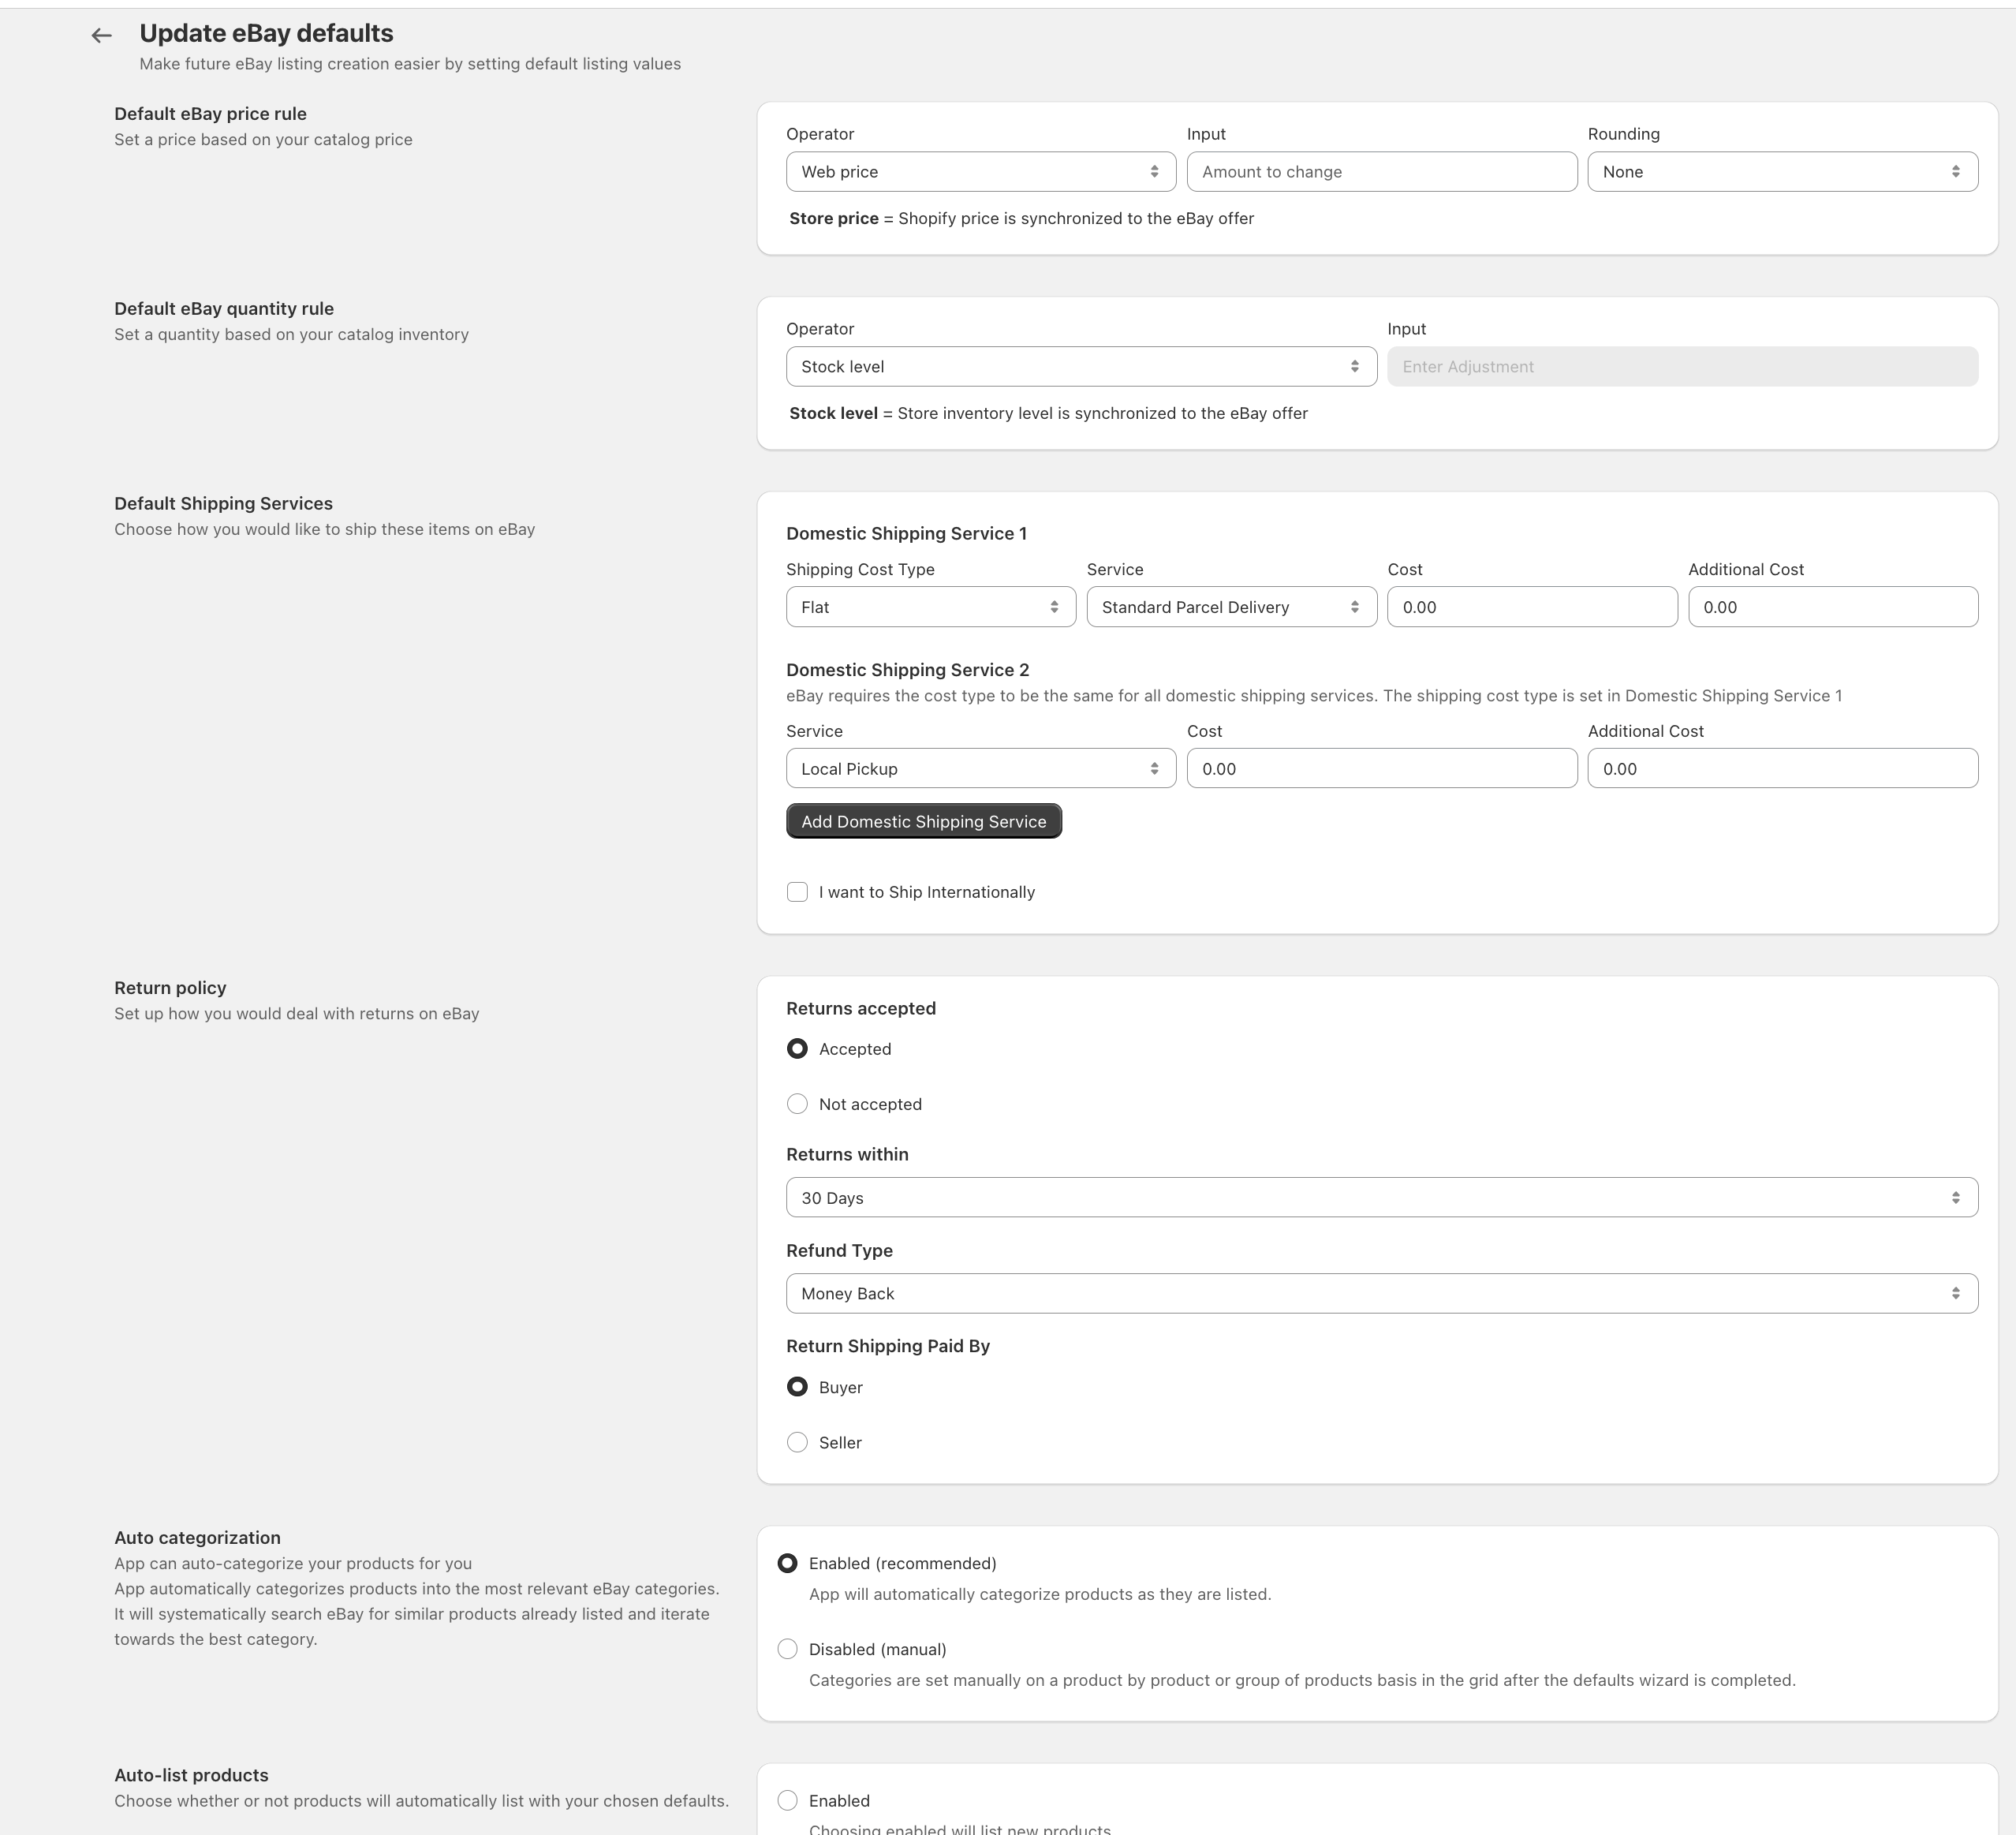Click the Additional Cost field for Local Pickup
2016x1835 pixels.
coord(1781,768)
